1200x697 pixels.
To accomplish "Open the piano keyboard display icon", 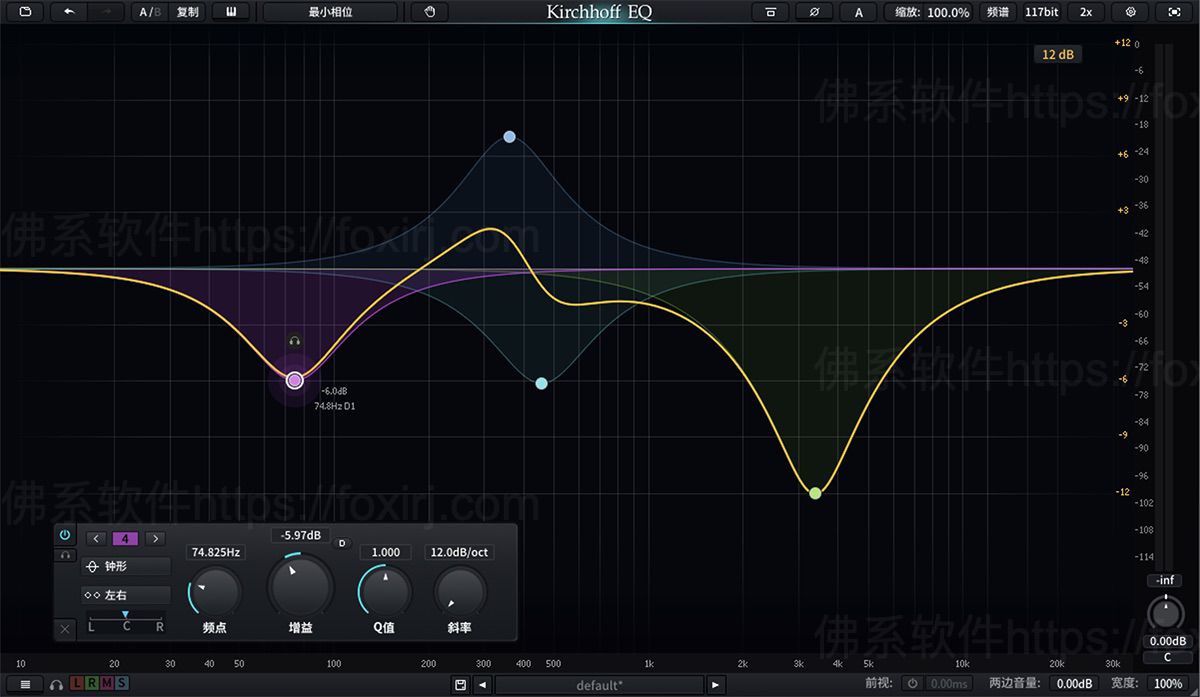I will coord(231,12).
